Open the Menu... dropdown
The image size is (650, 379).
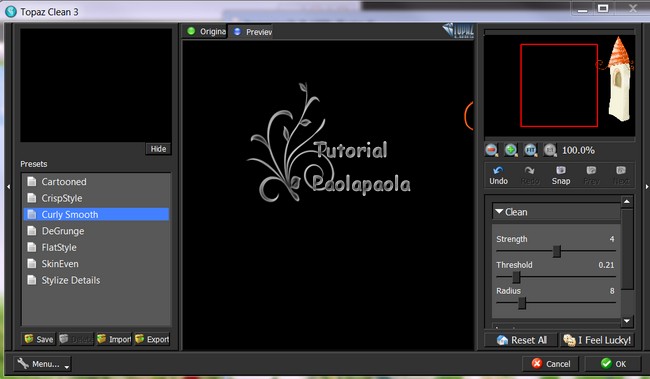(x=43, y=364)
